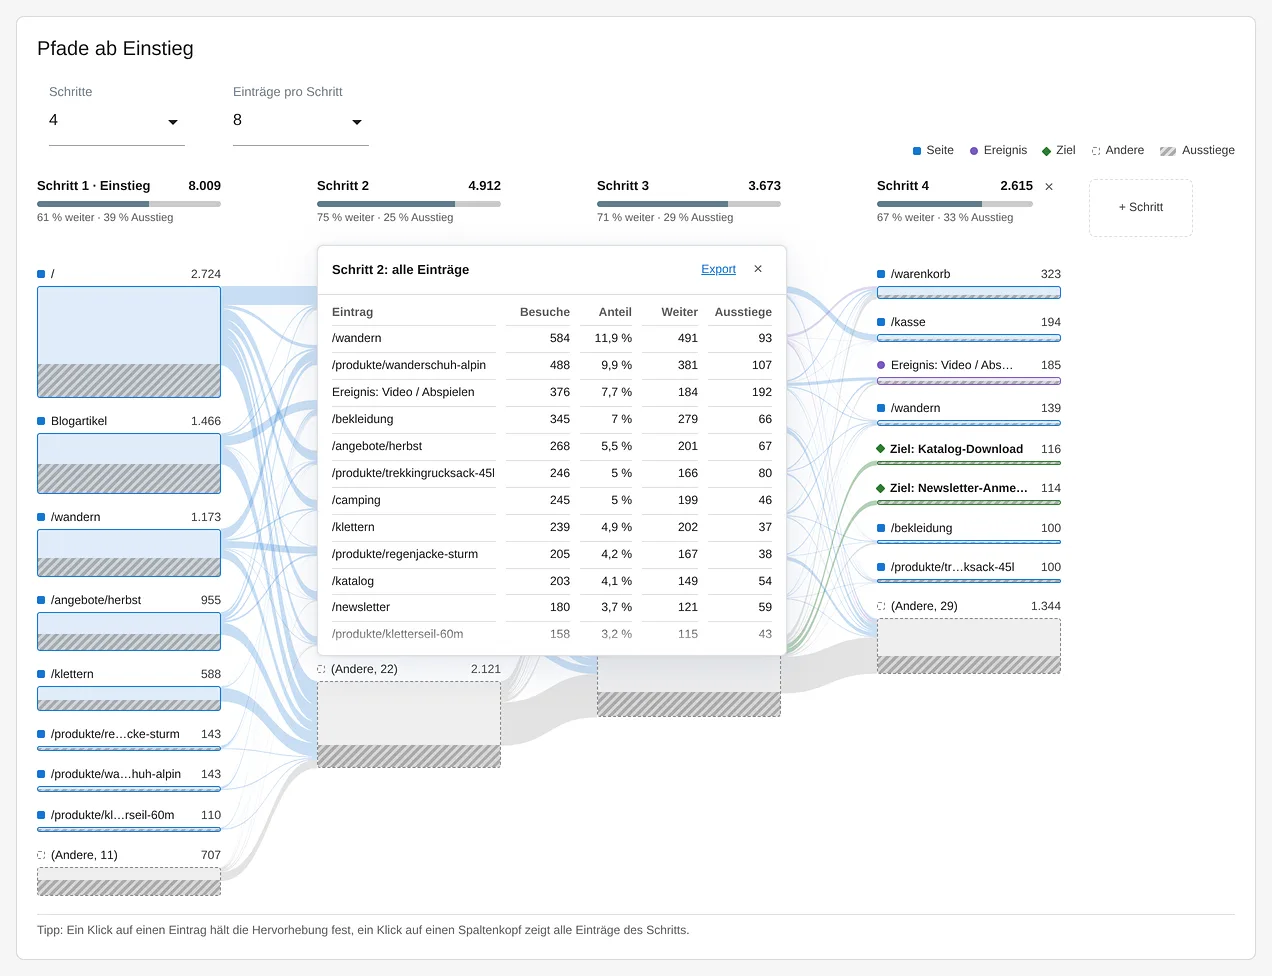The height and width of the screenshot is (976, 1272).
Task: Select the Blogartikel node block
Action: (x=129, y=463)
